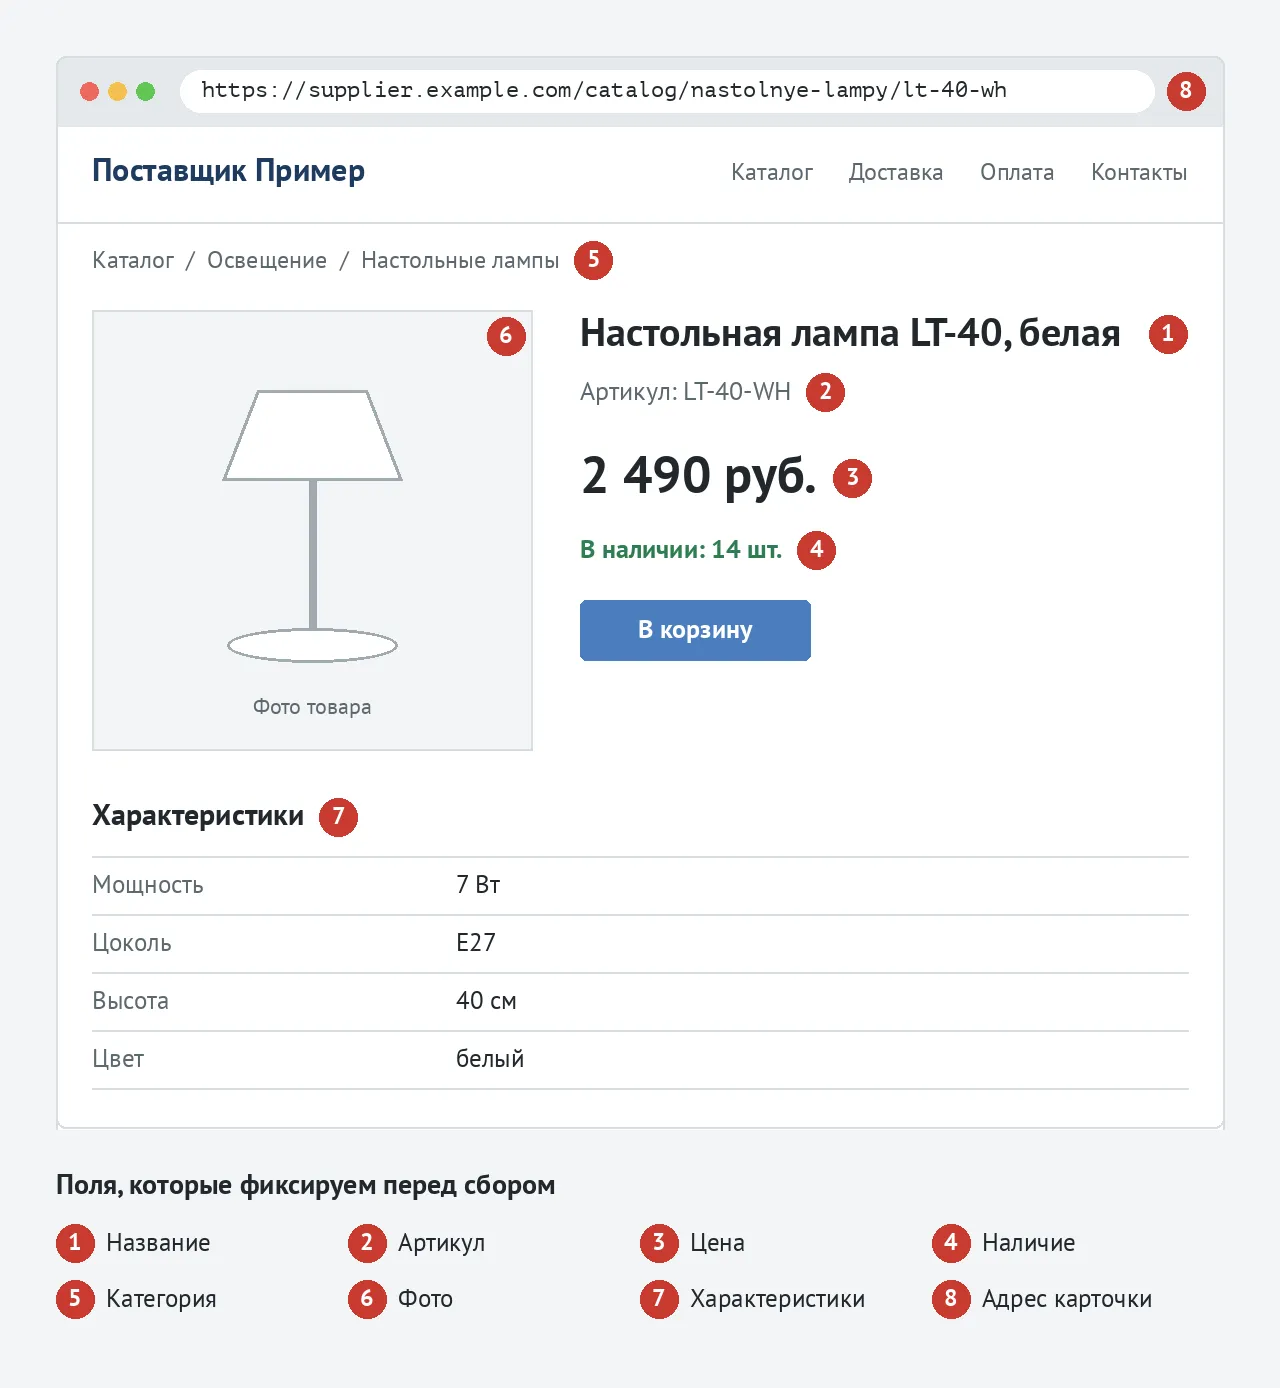
Task: Open the Настольные лампы breadcrumb
Action: click(x=460, y=260)
